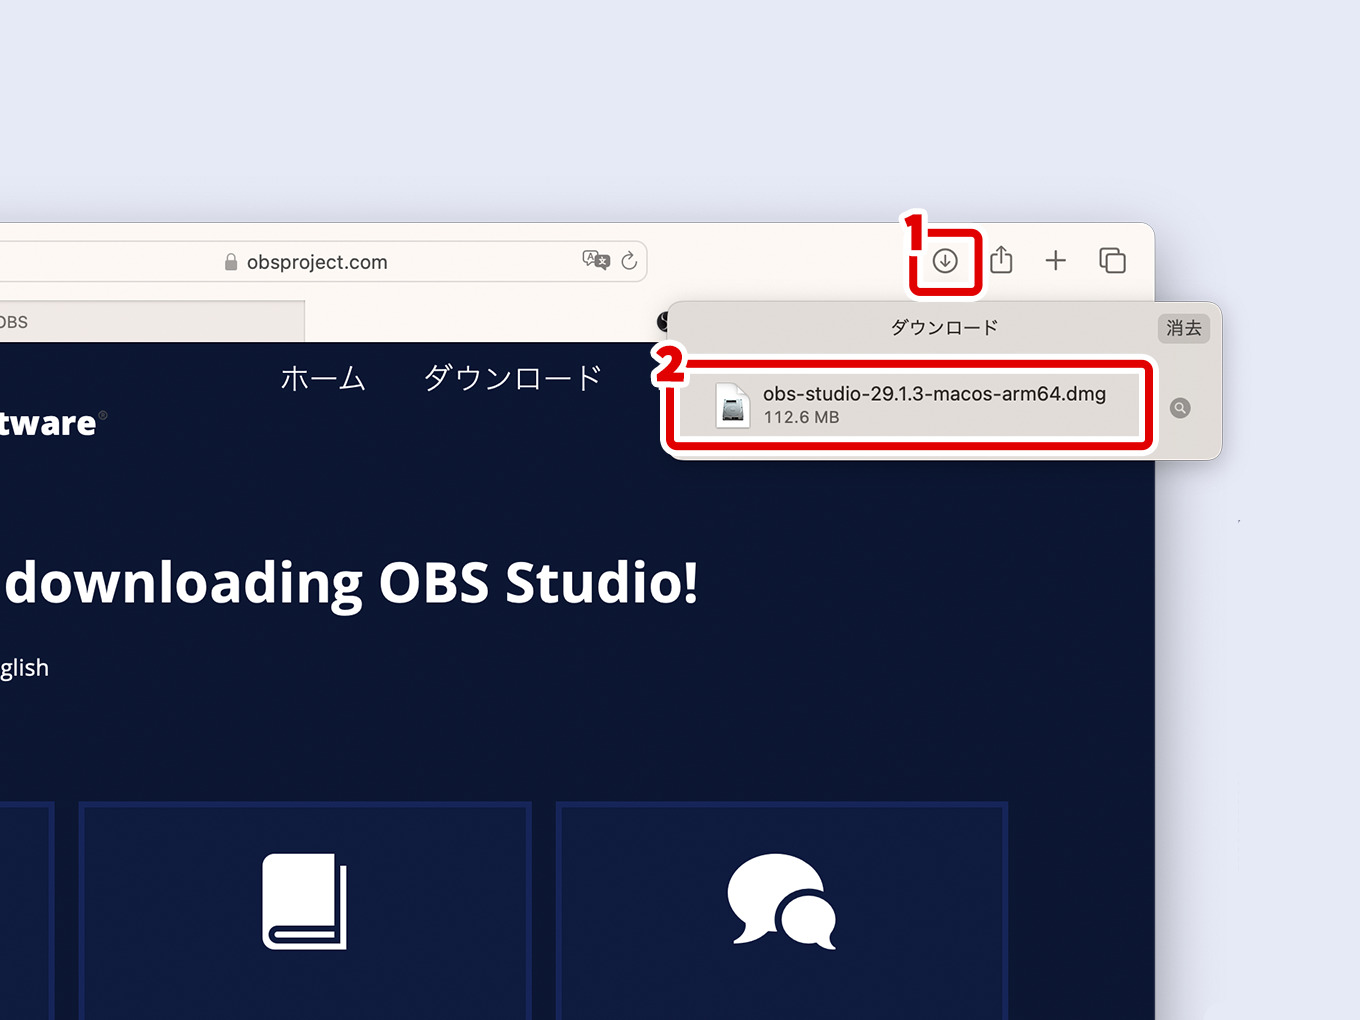Clear downloads list with 消去 button

[1184, 328]
